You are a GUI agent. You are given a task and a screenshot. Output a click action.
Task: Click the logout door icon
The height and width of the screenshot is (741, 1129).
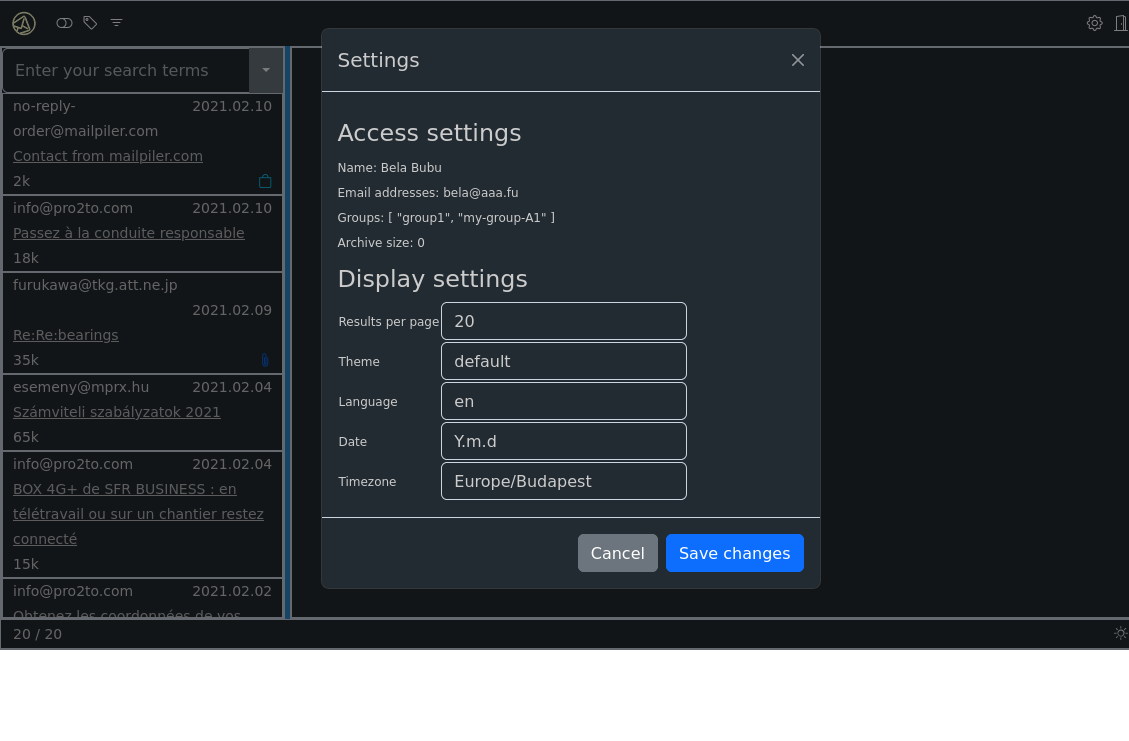[x=1121, y=23]
